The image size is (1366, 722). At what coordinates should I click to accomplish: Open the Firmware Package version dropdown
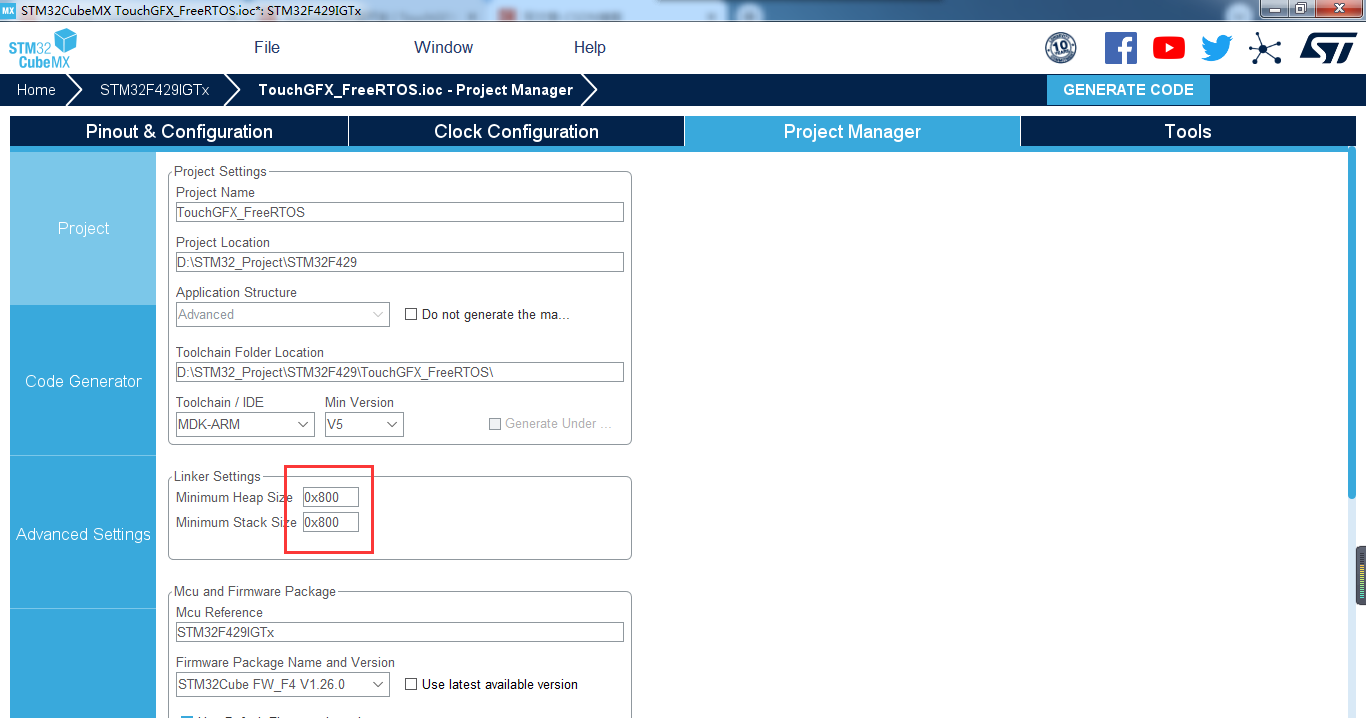click(x=282, y=685)
